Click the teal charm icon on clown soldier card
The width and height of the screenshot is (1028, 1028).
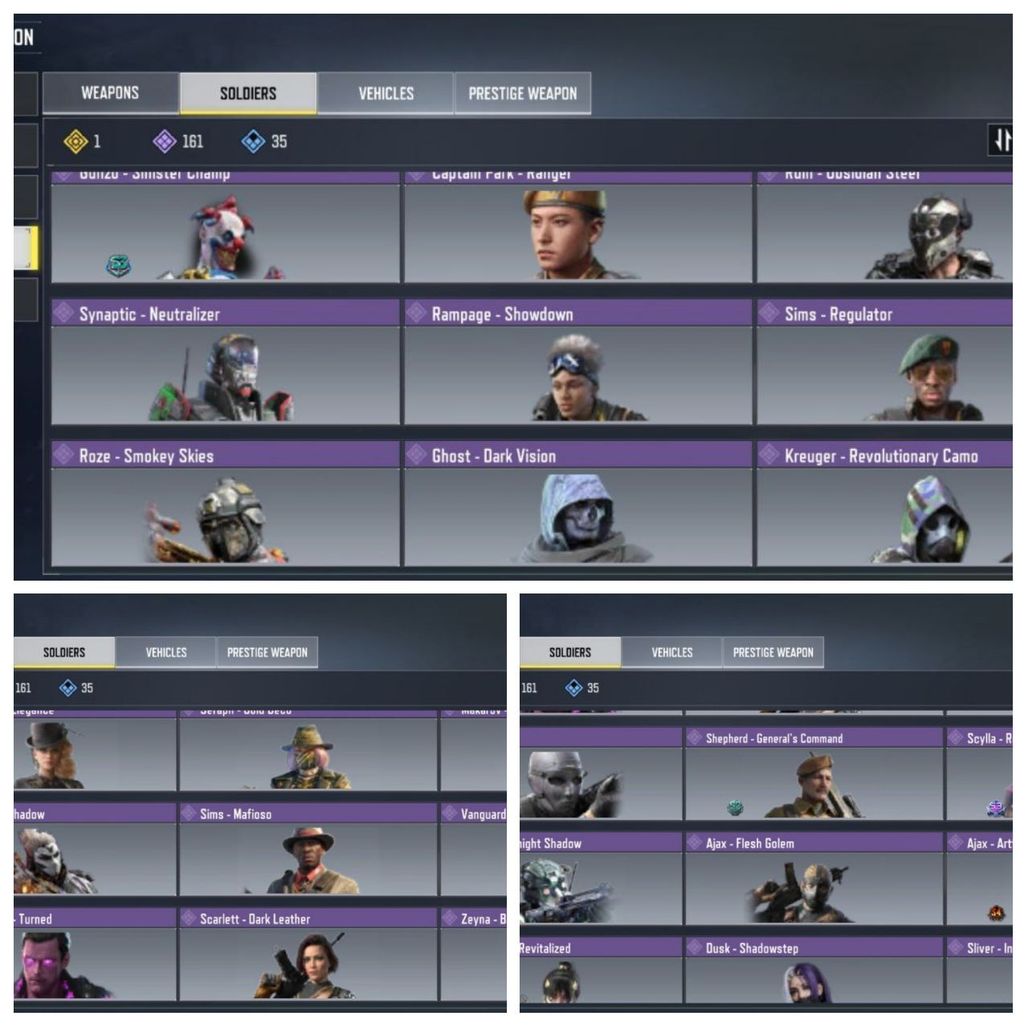pyautogui.click(x=119, y=265)
